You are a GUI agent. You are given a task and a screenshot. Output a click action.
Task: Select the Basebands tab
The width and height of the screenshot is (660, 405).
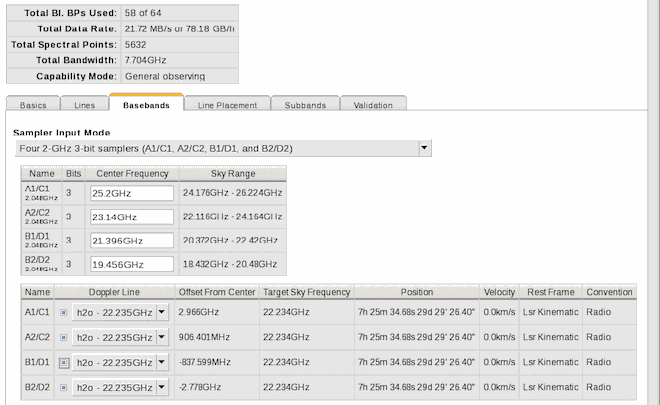click(x=147, y=105)
